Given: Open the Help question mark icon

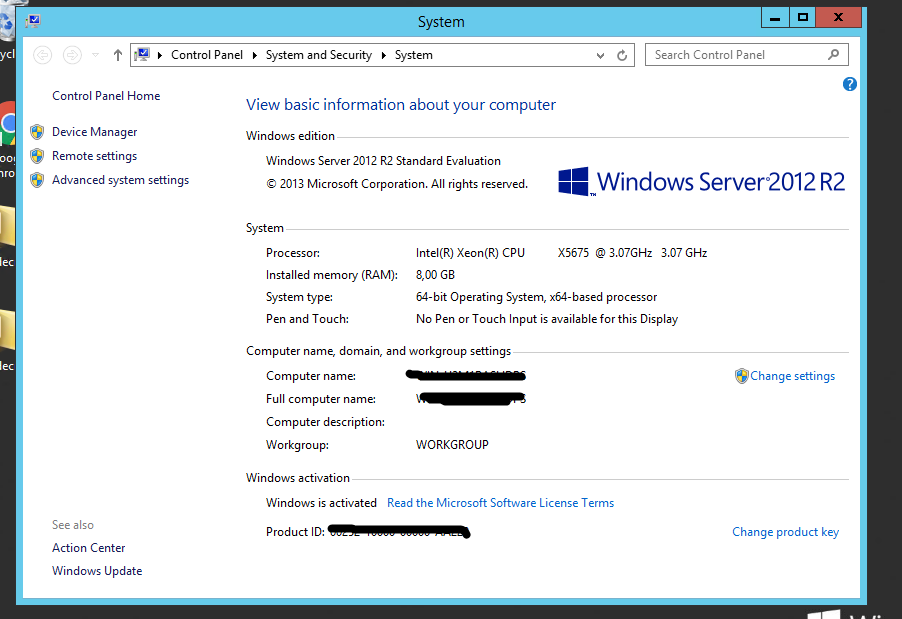Looking at the screenshot, I should (x=850, y=84).
